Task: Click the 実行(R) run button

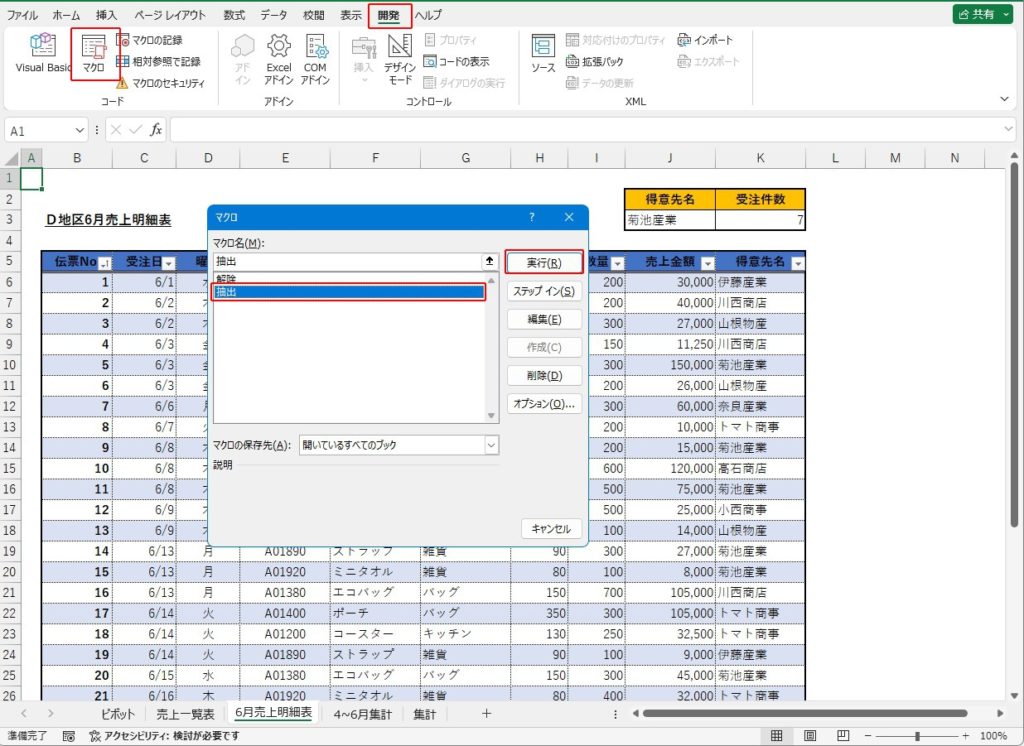Action: (x=543, y=263)
